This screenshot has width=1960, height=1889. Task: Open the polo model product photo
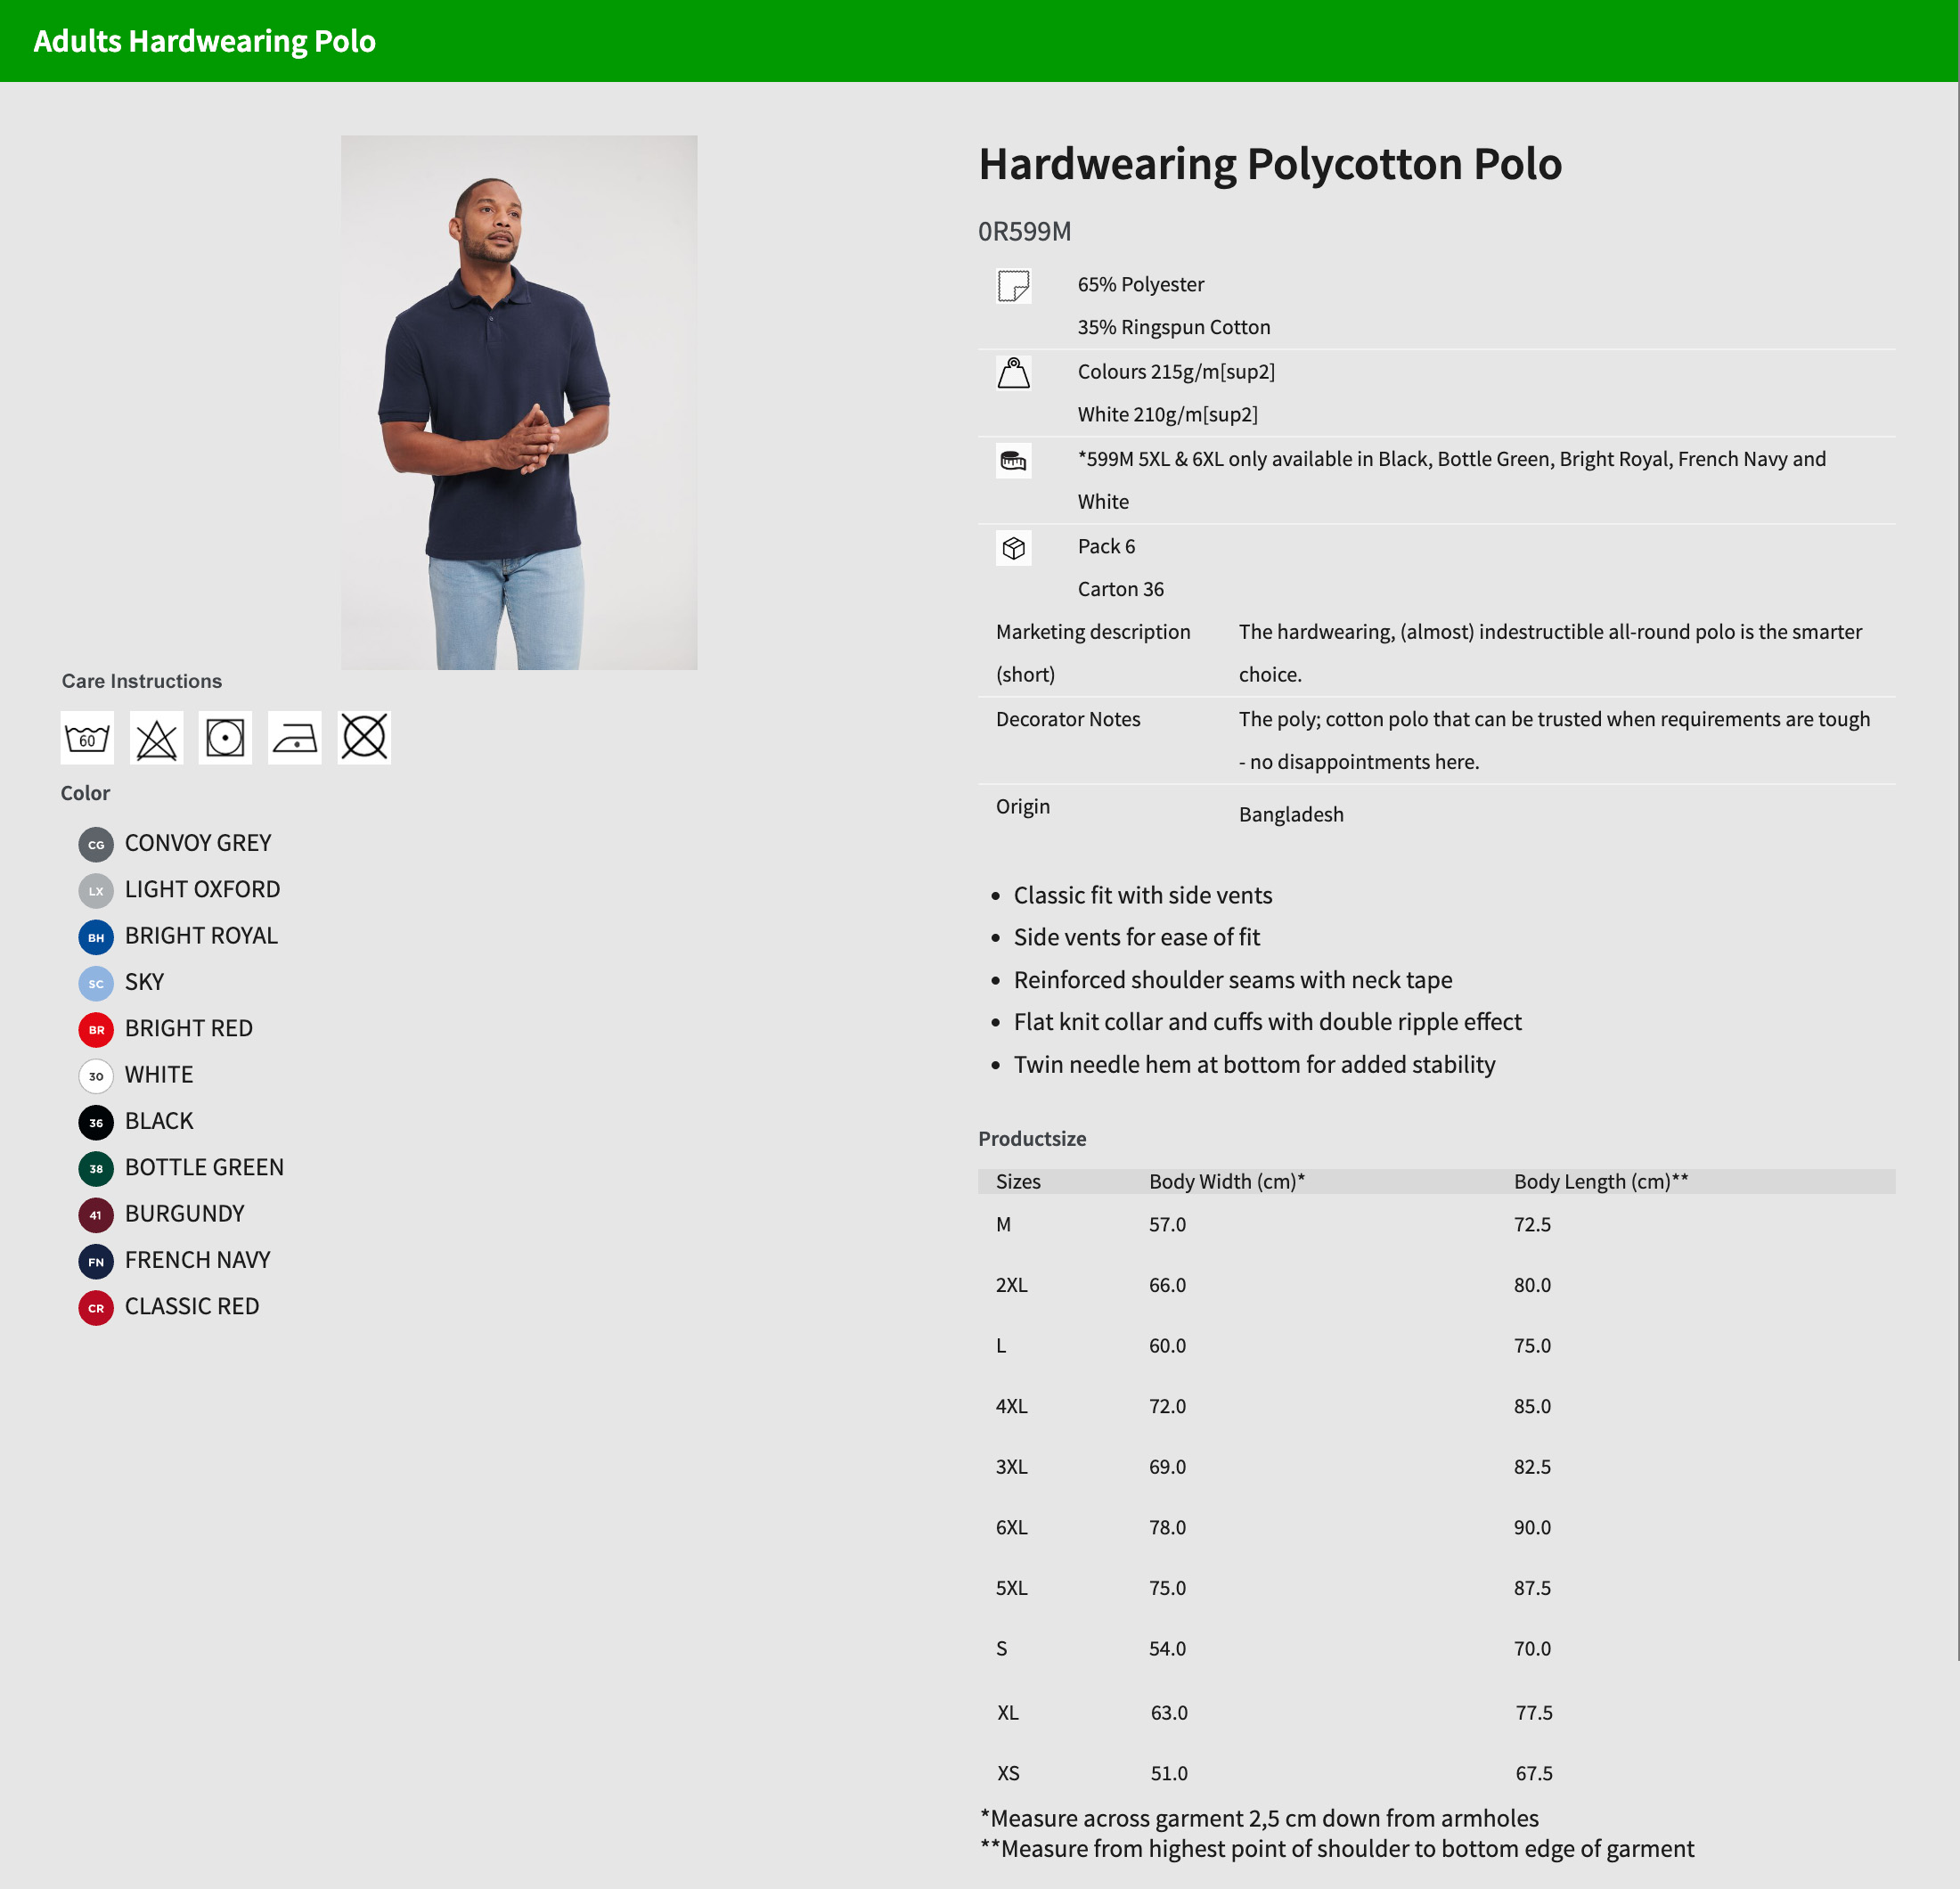pyautogui.click(x=519, y=402)
